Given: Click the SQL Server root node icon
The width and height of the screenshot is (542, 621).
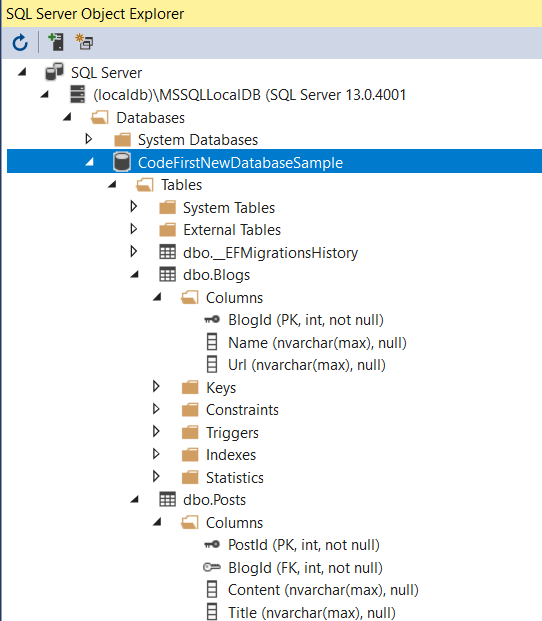Looking at the screenshot, I should pyautogui.click(x=54, y=72).
